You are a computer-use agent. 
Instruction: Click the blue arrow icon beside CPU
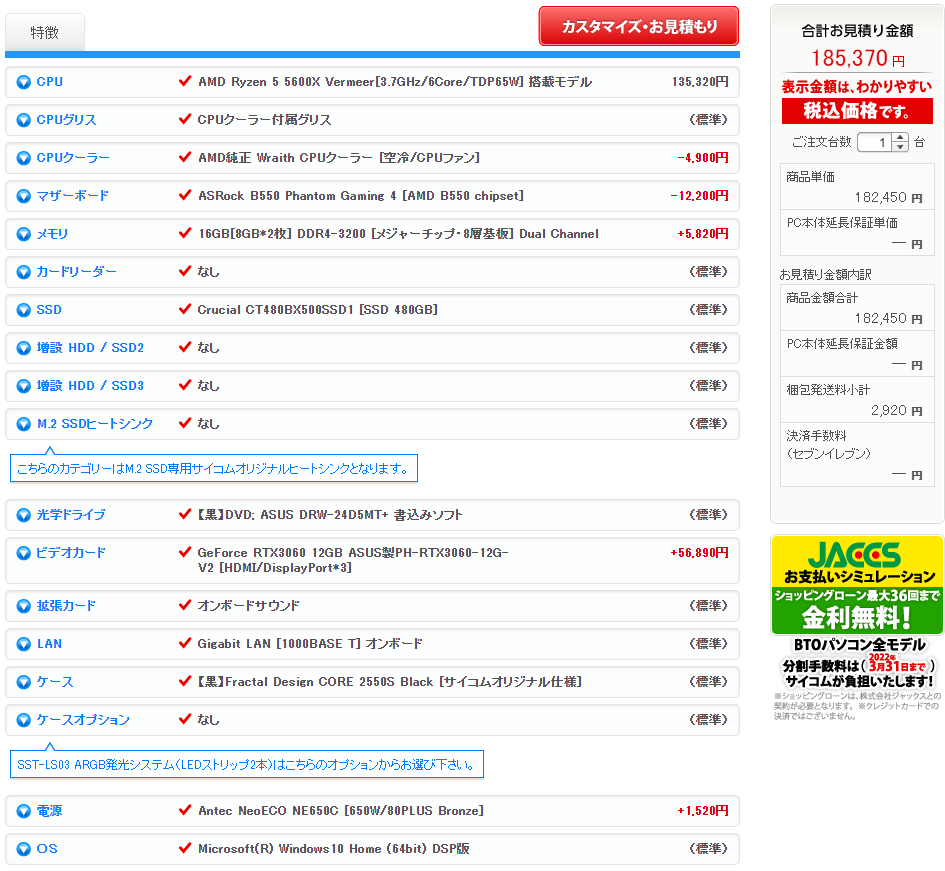tap(24, 82)
